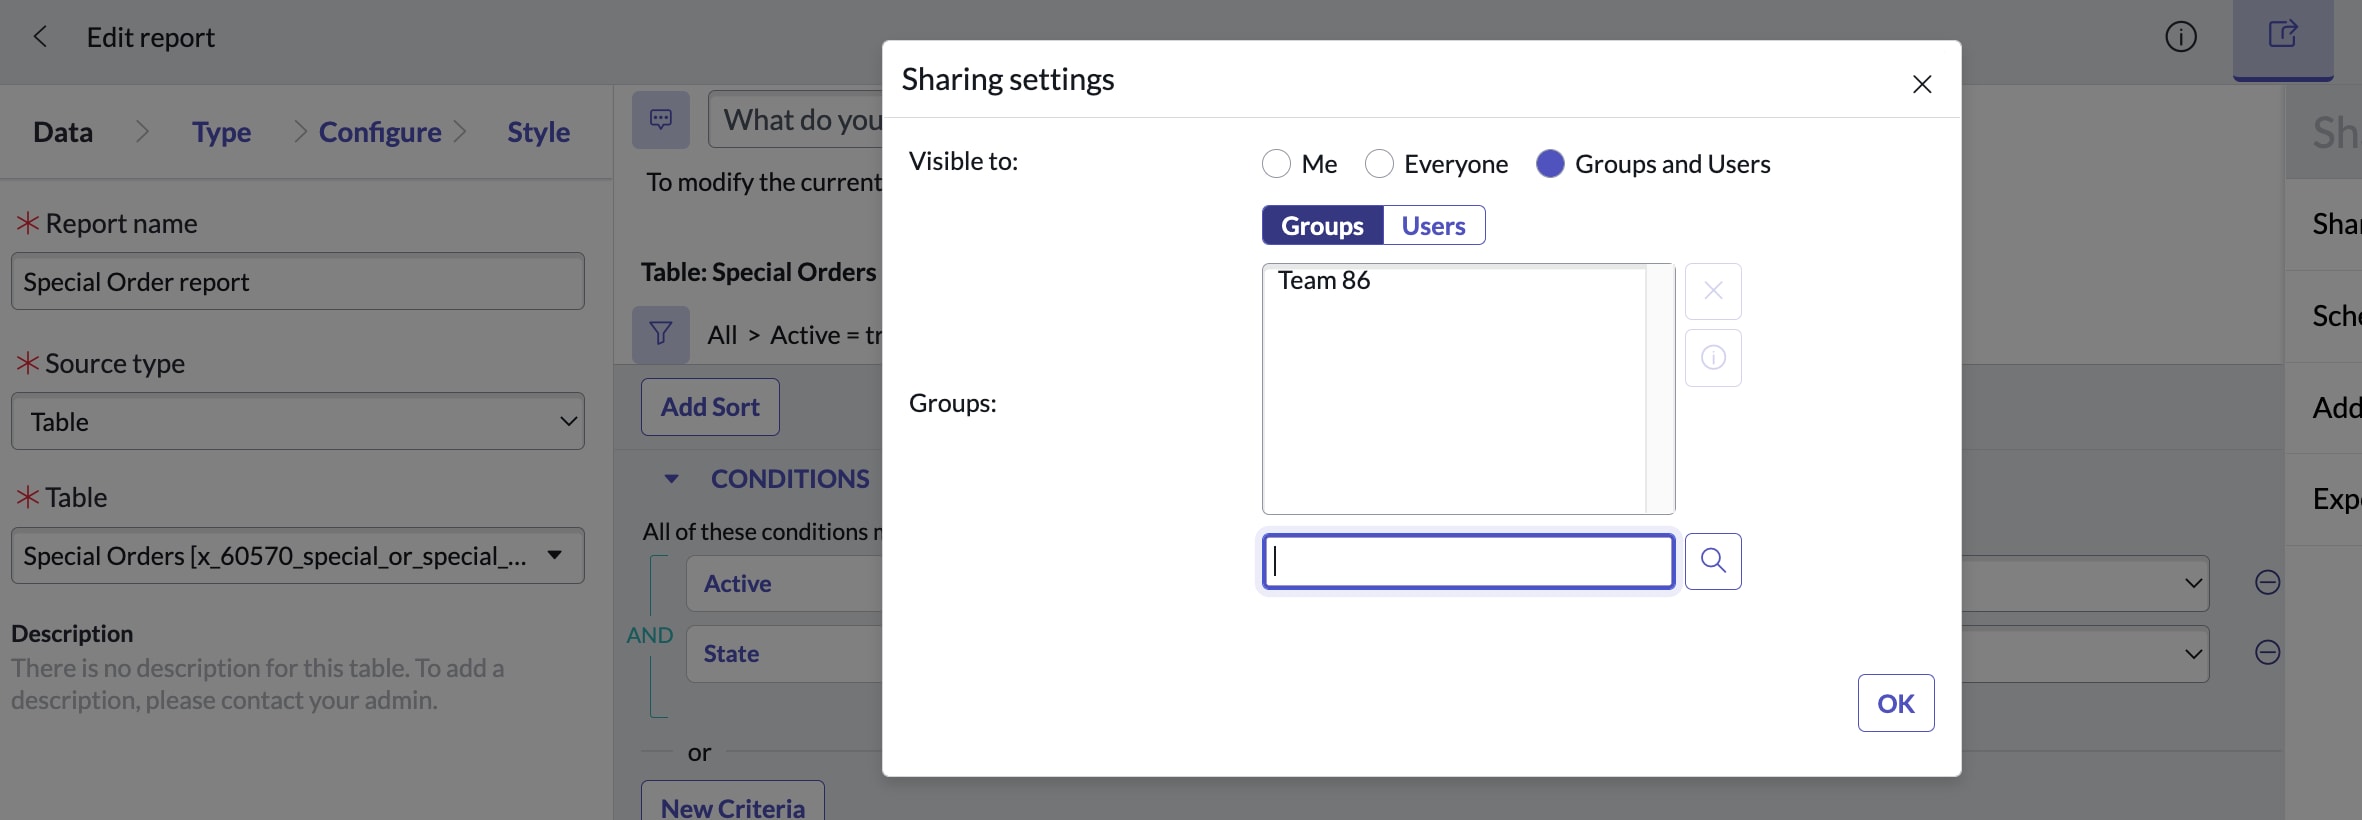Switch to the Users tab
Viewport: 2362px width, 820px height.
tap(1433, 226)
